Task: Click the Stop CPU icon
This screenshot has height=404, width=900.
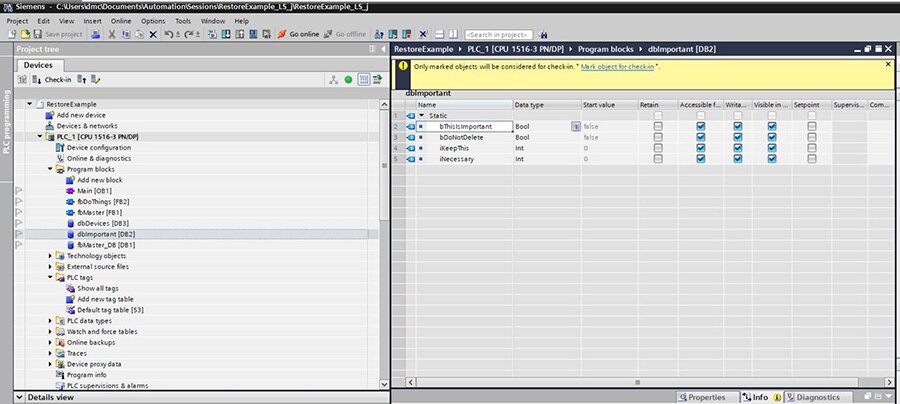Action: [x=407, y=34]
